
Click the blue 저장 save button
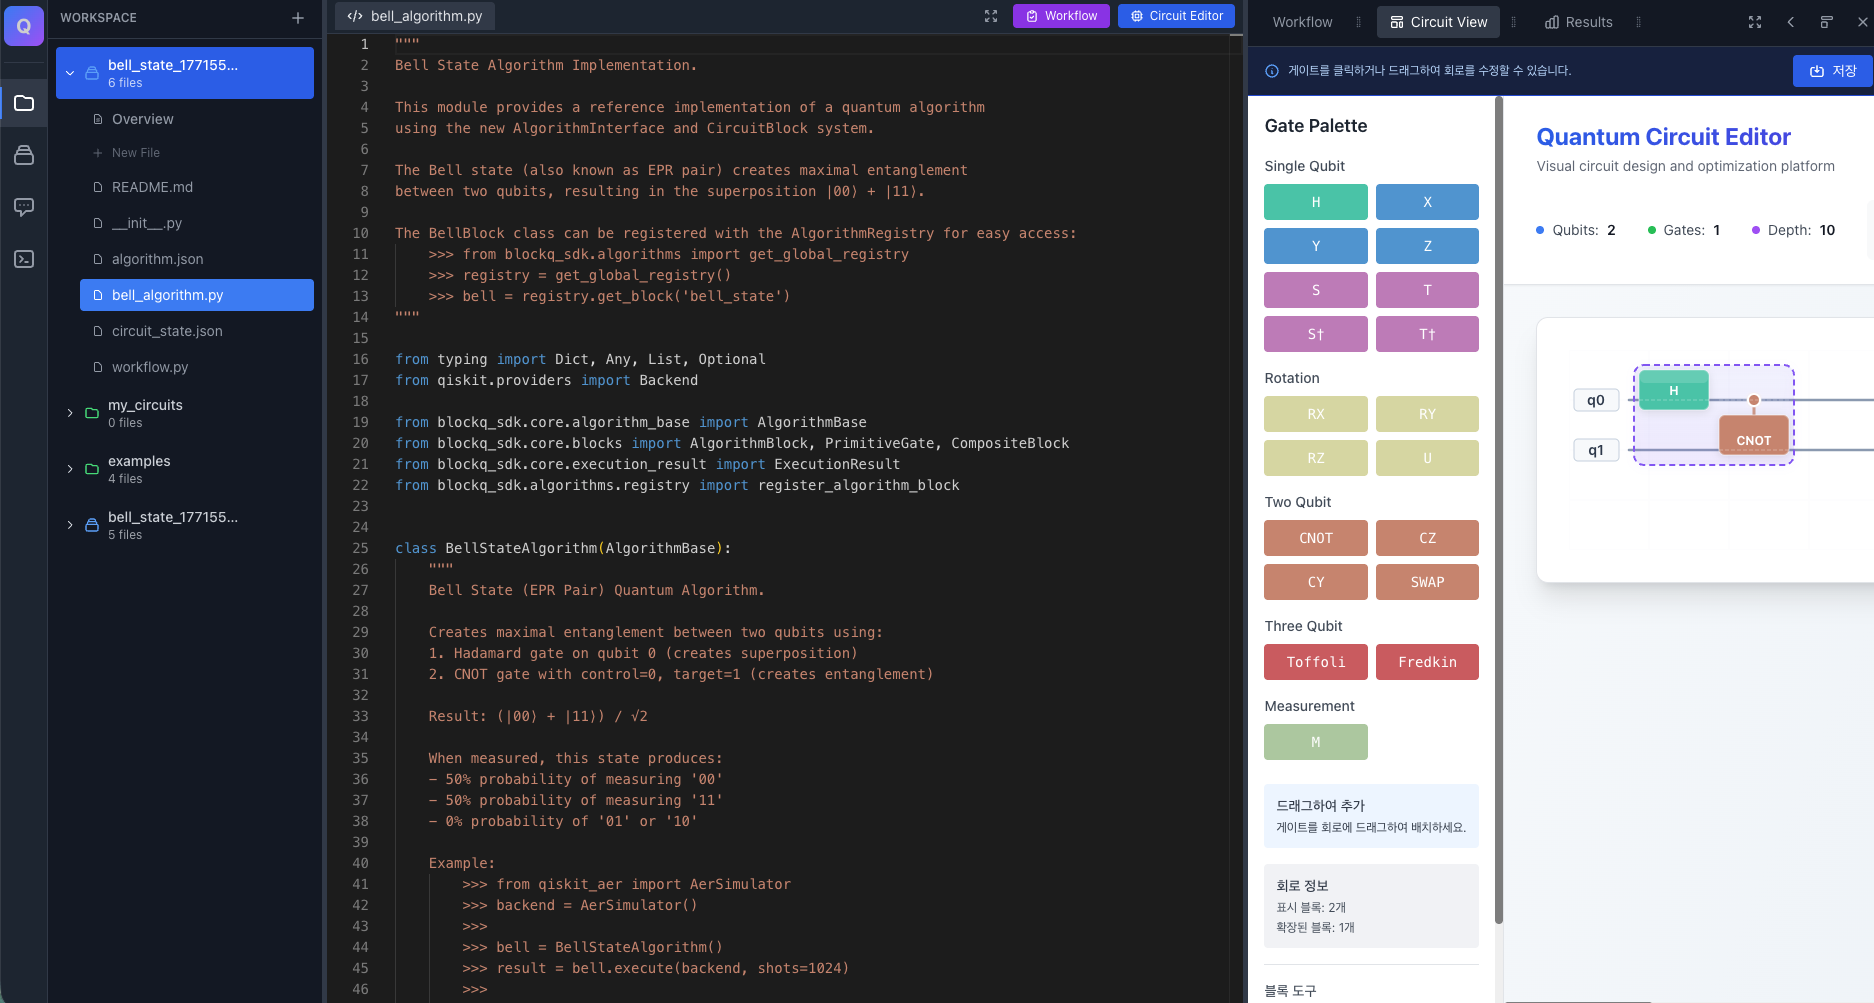coord(1832,71)
